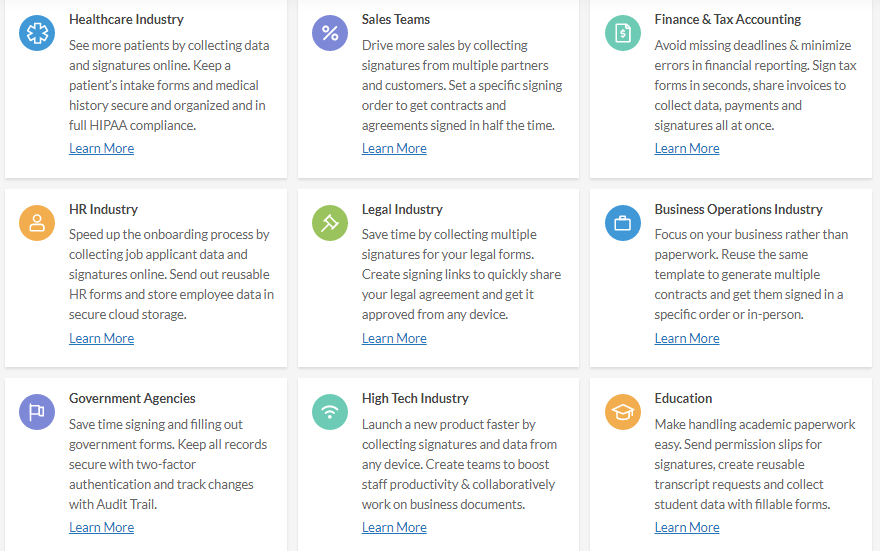
Task: Open the High Tech Industry Learn More link
Action: tap(394, 527)
